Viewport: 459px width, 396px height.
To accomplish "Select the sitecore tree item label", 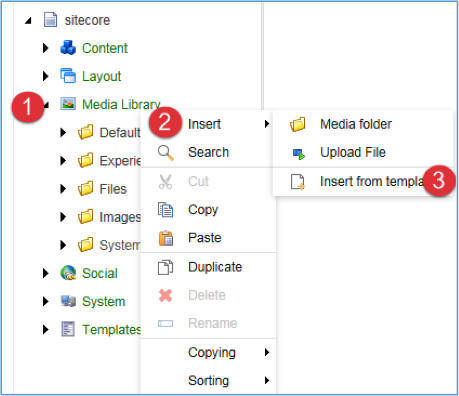I will [x=87, y=20].
